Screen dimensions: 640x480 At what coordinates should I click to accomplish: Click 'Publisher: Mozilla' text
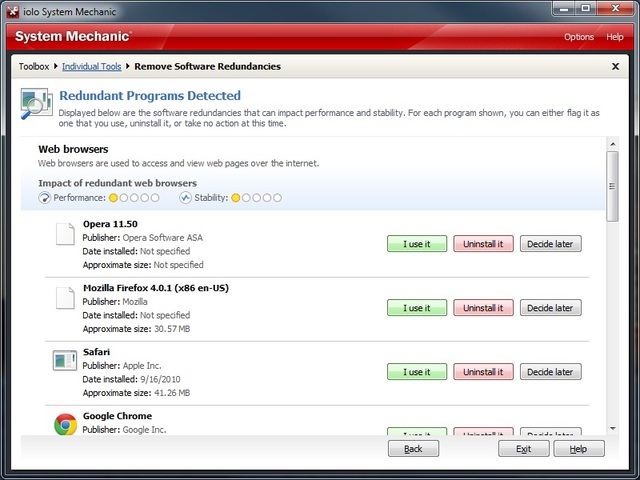pyautogui.click(x=115, y=302)
